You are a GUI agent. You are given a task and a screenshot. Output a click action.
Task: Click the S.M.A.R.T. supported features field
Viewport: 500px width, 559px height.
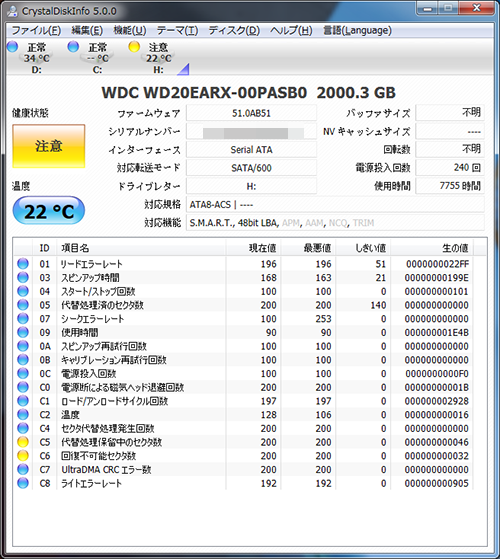click(335, 223)
